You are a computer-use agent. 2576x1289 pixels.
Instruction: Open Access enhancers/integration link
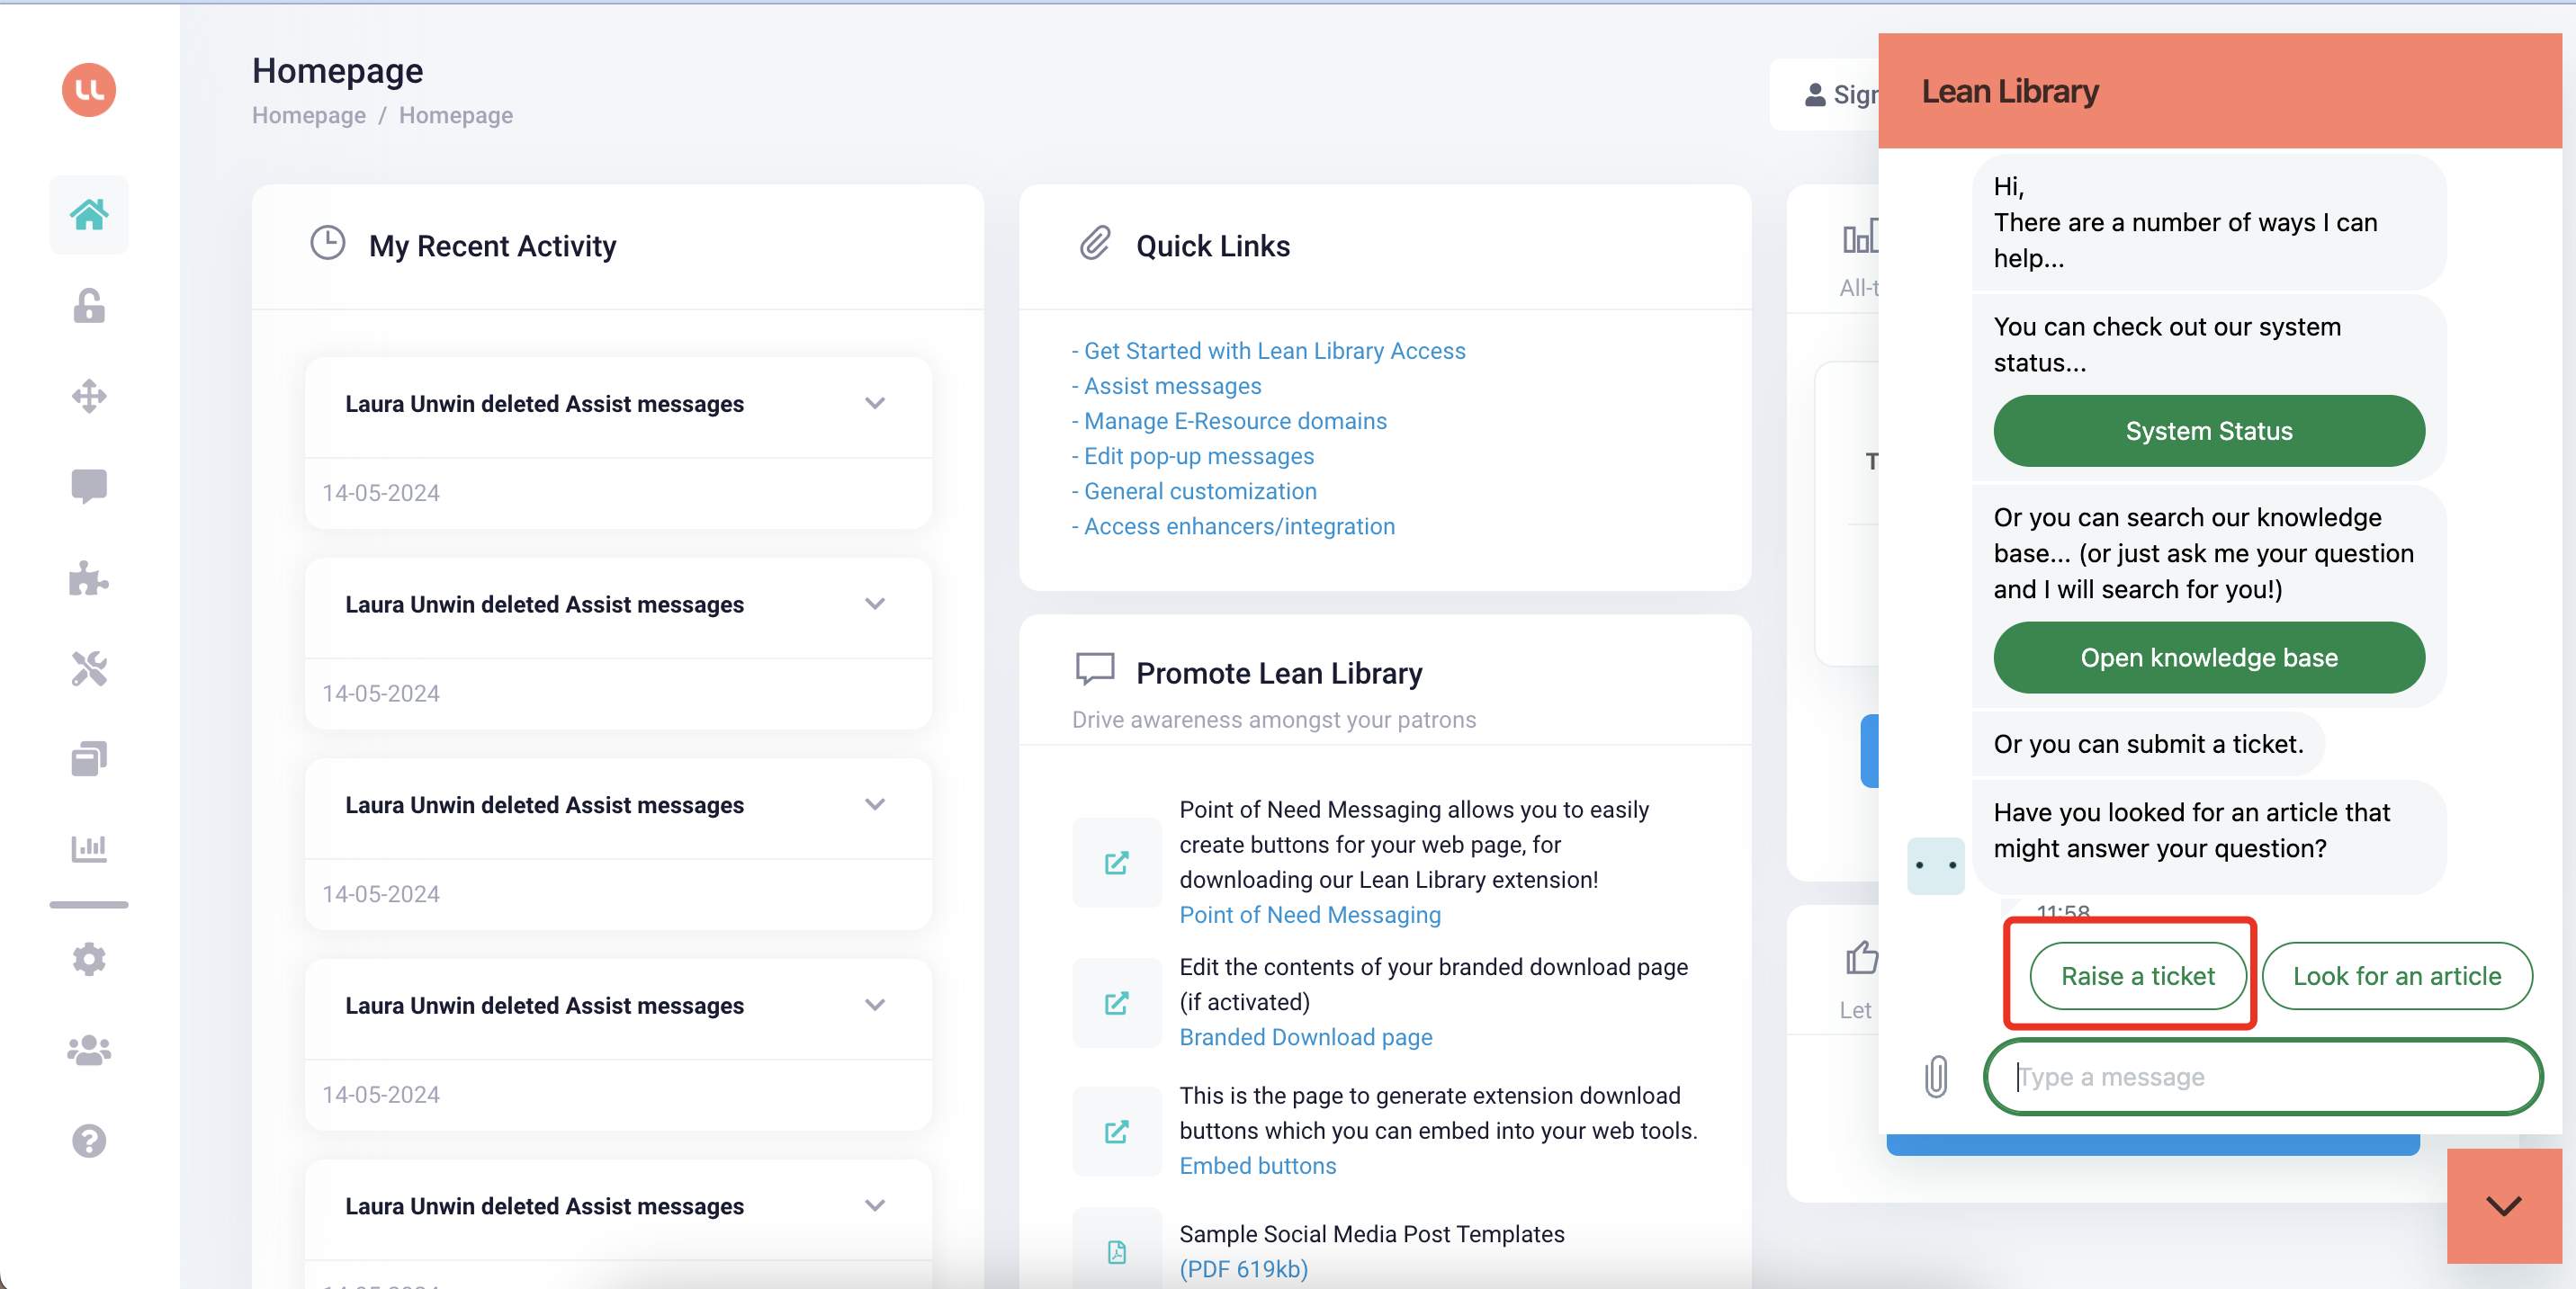click(x=1239, y=526)
